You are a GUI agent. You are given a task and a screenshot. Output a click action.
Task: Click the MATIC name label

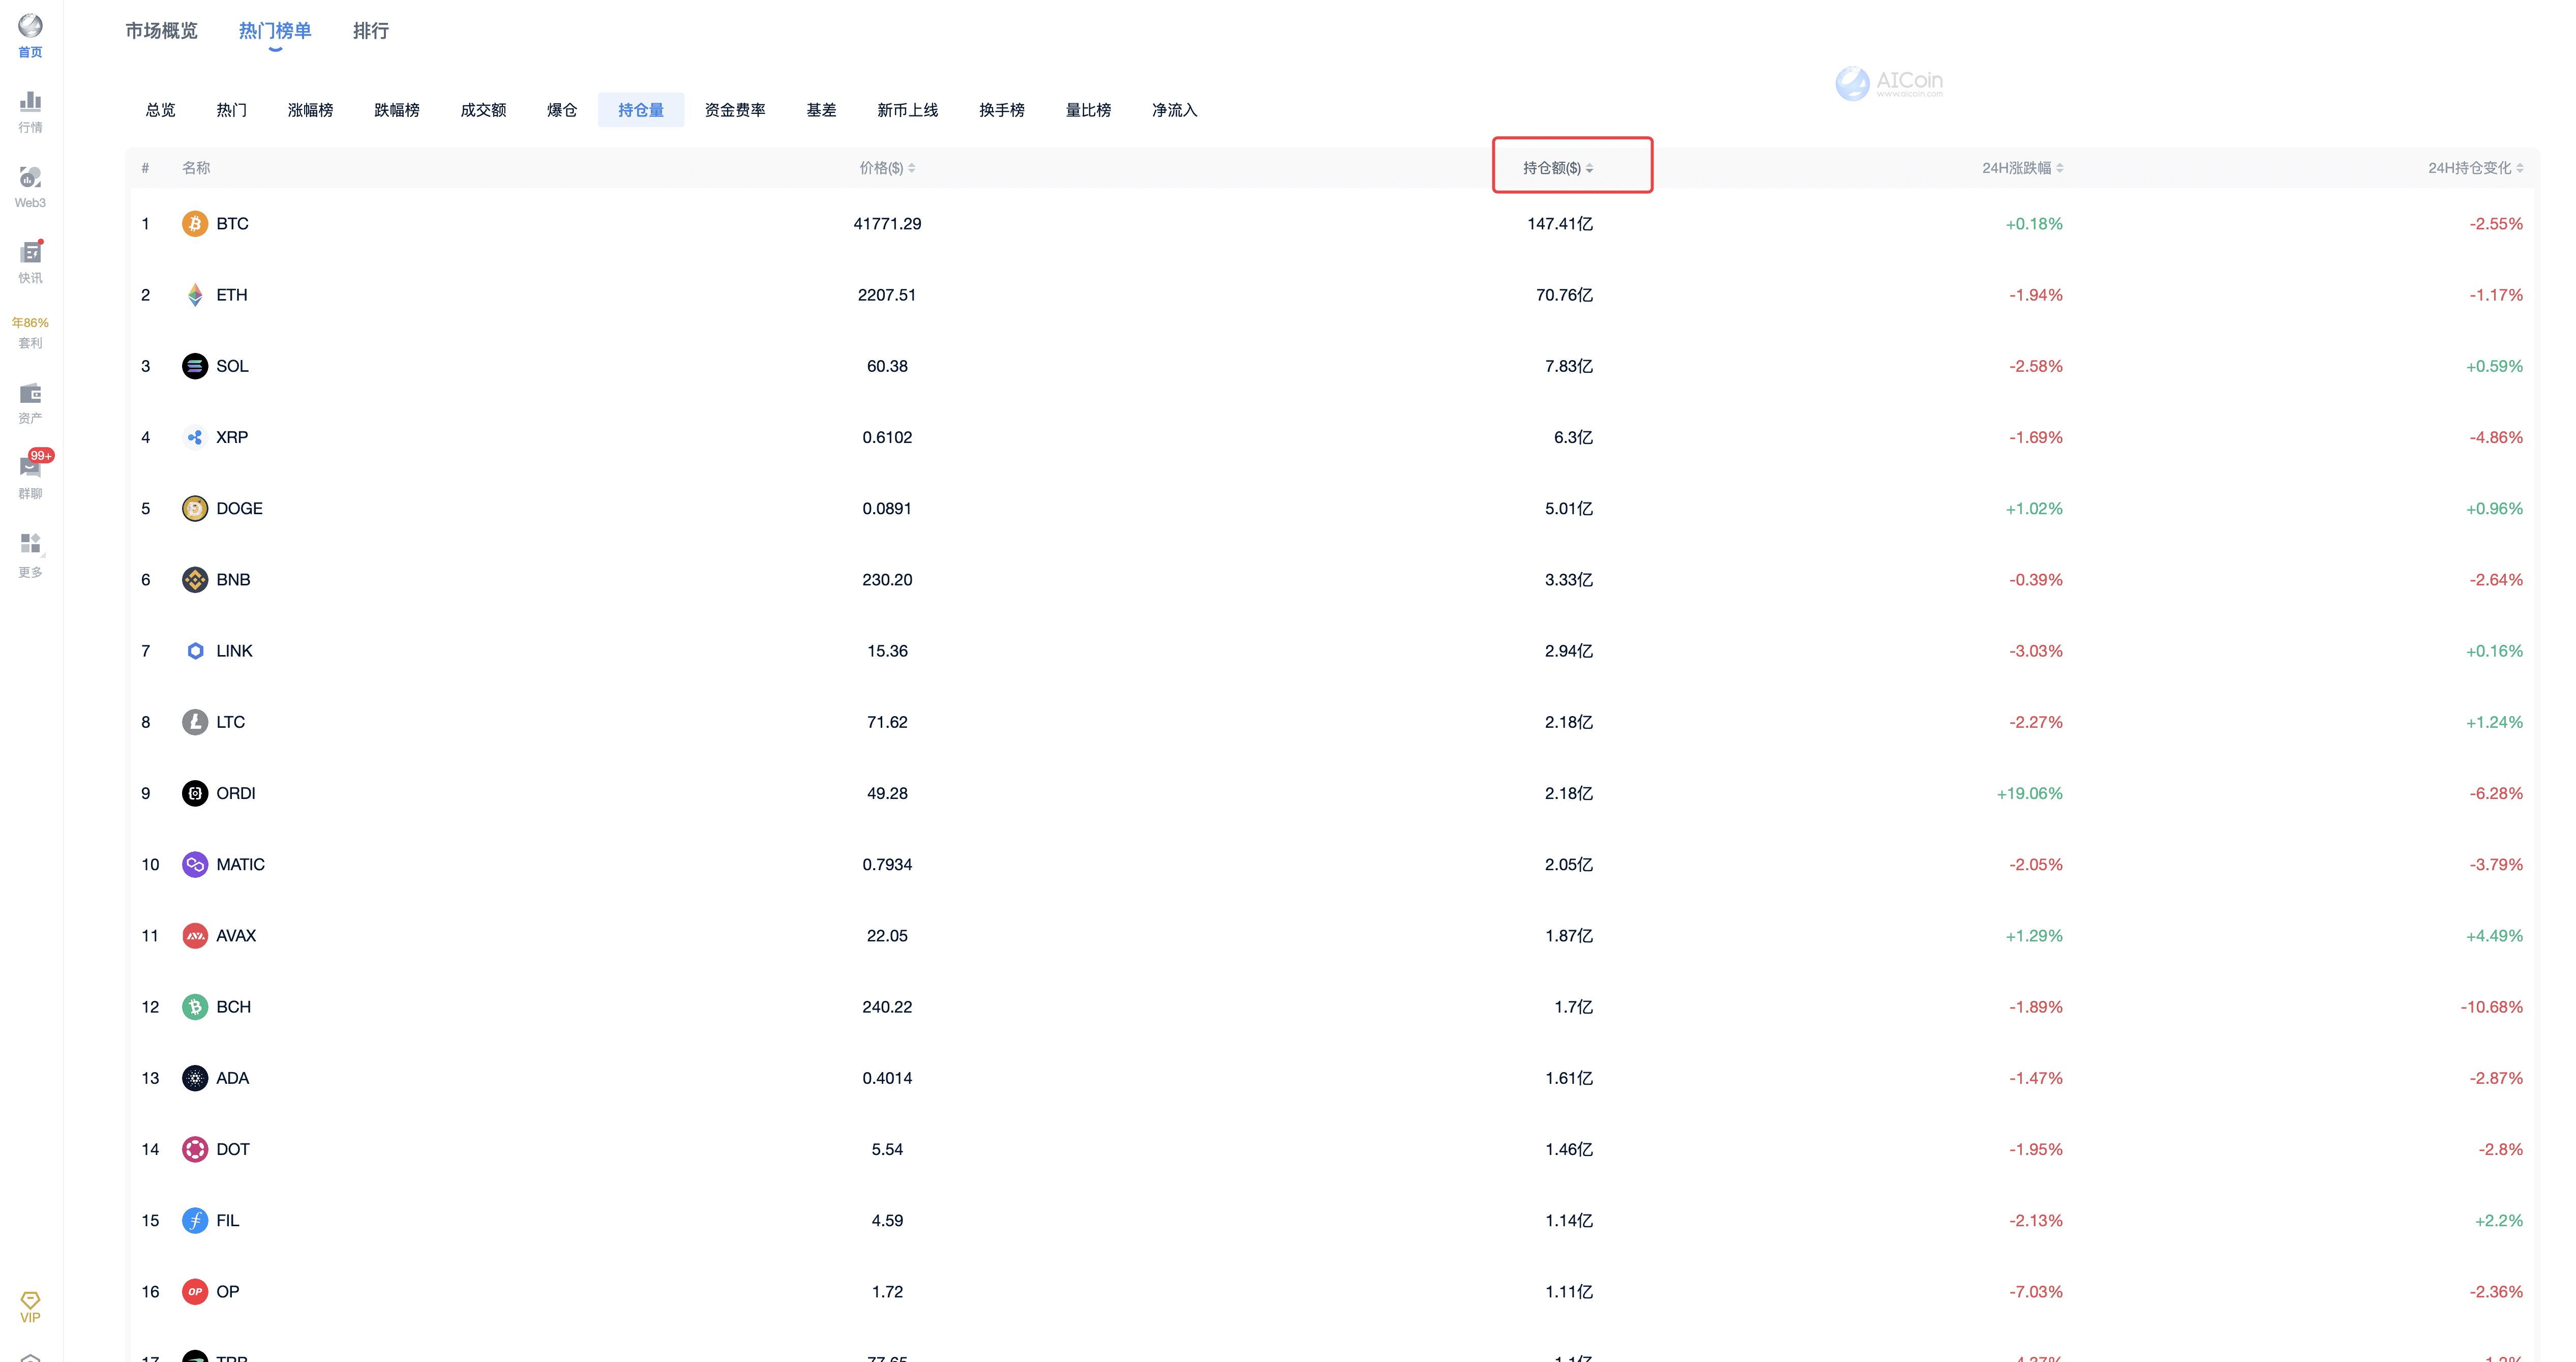(241, 865)
